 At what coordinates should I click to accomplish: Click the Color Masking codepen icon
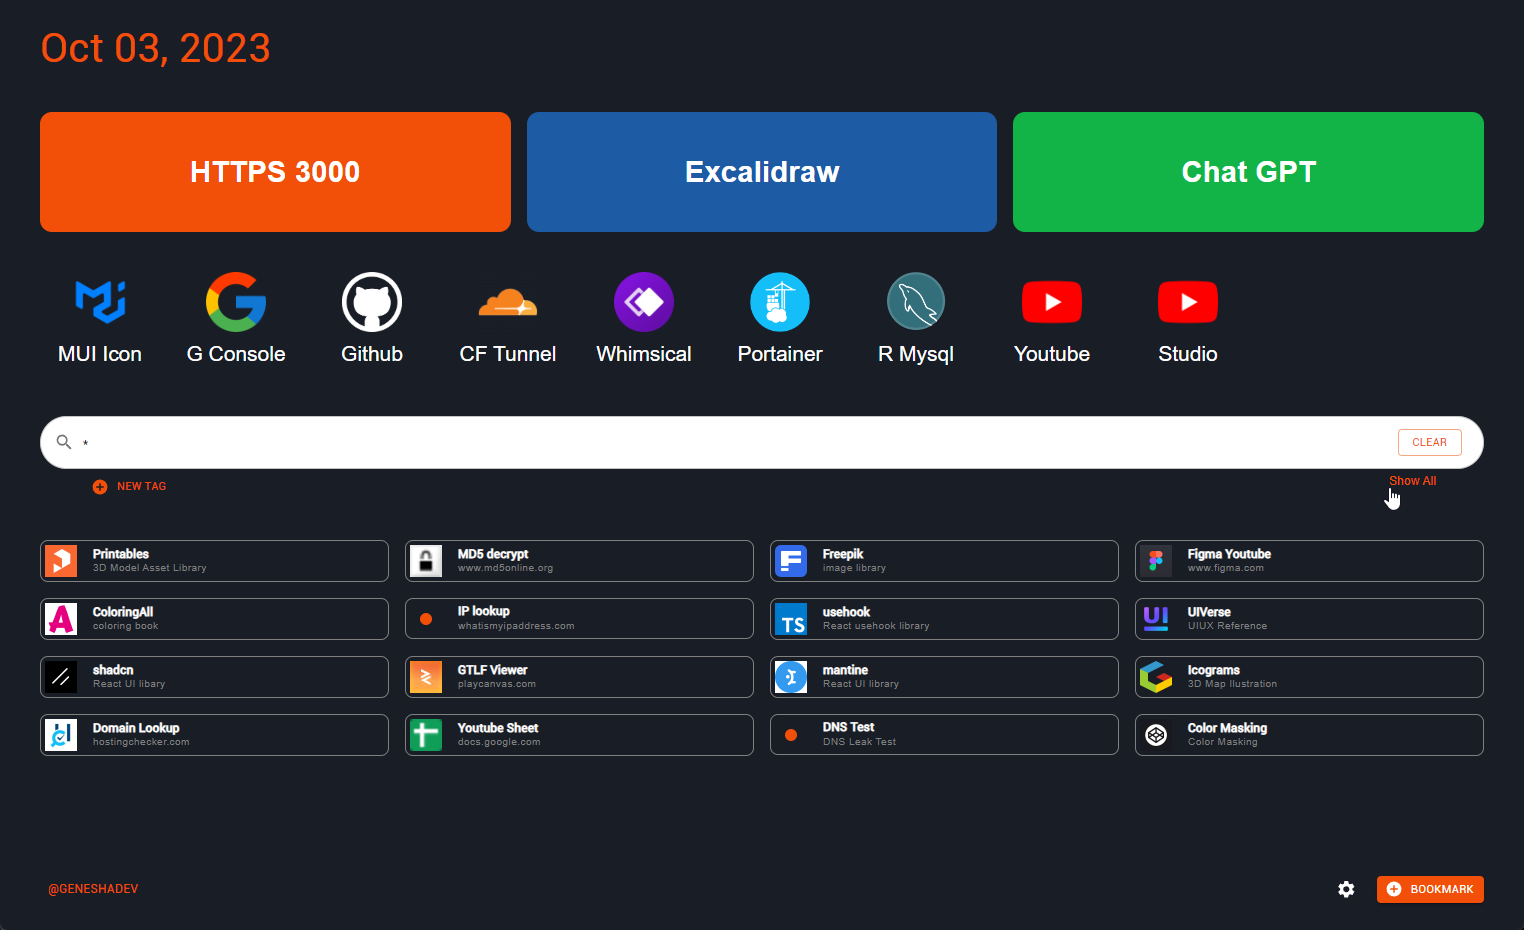[1156, 735]
